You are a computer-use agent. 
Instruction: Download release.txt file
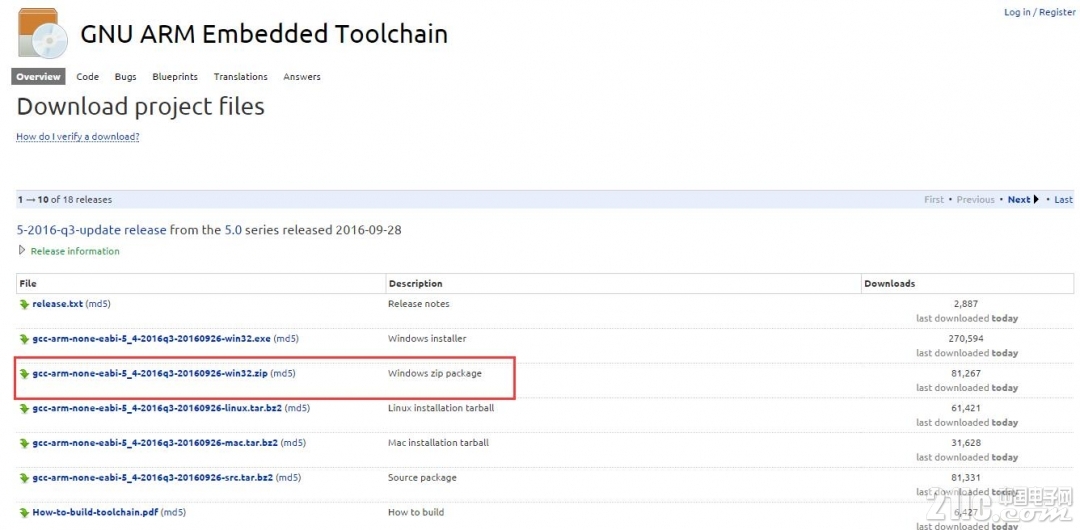click(x=58, y=304)
